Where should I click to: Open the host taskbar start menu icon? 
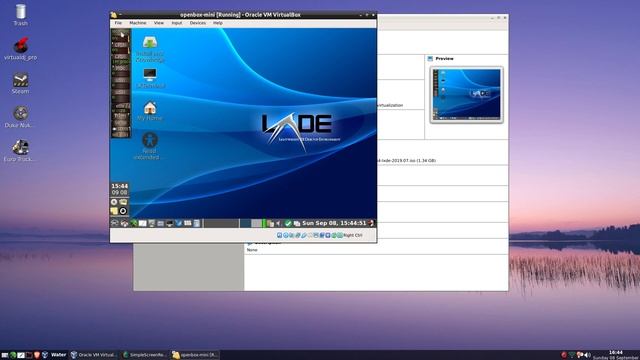pos(5,355)
